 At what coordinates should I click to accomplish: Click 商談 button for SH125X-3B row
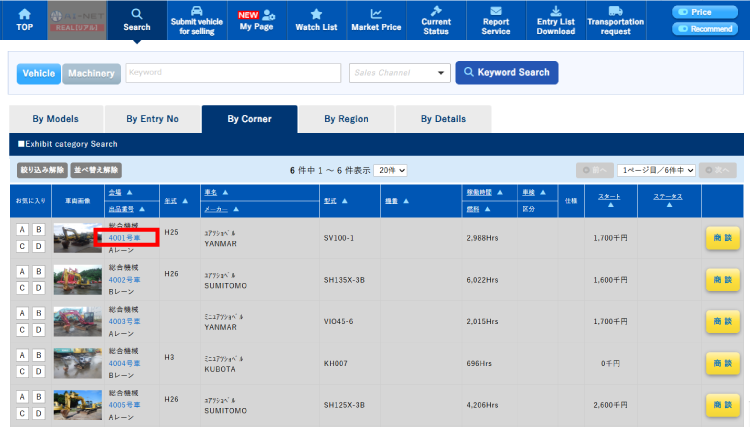[723, 405]
